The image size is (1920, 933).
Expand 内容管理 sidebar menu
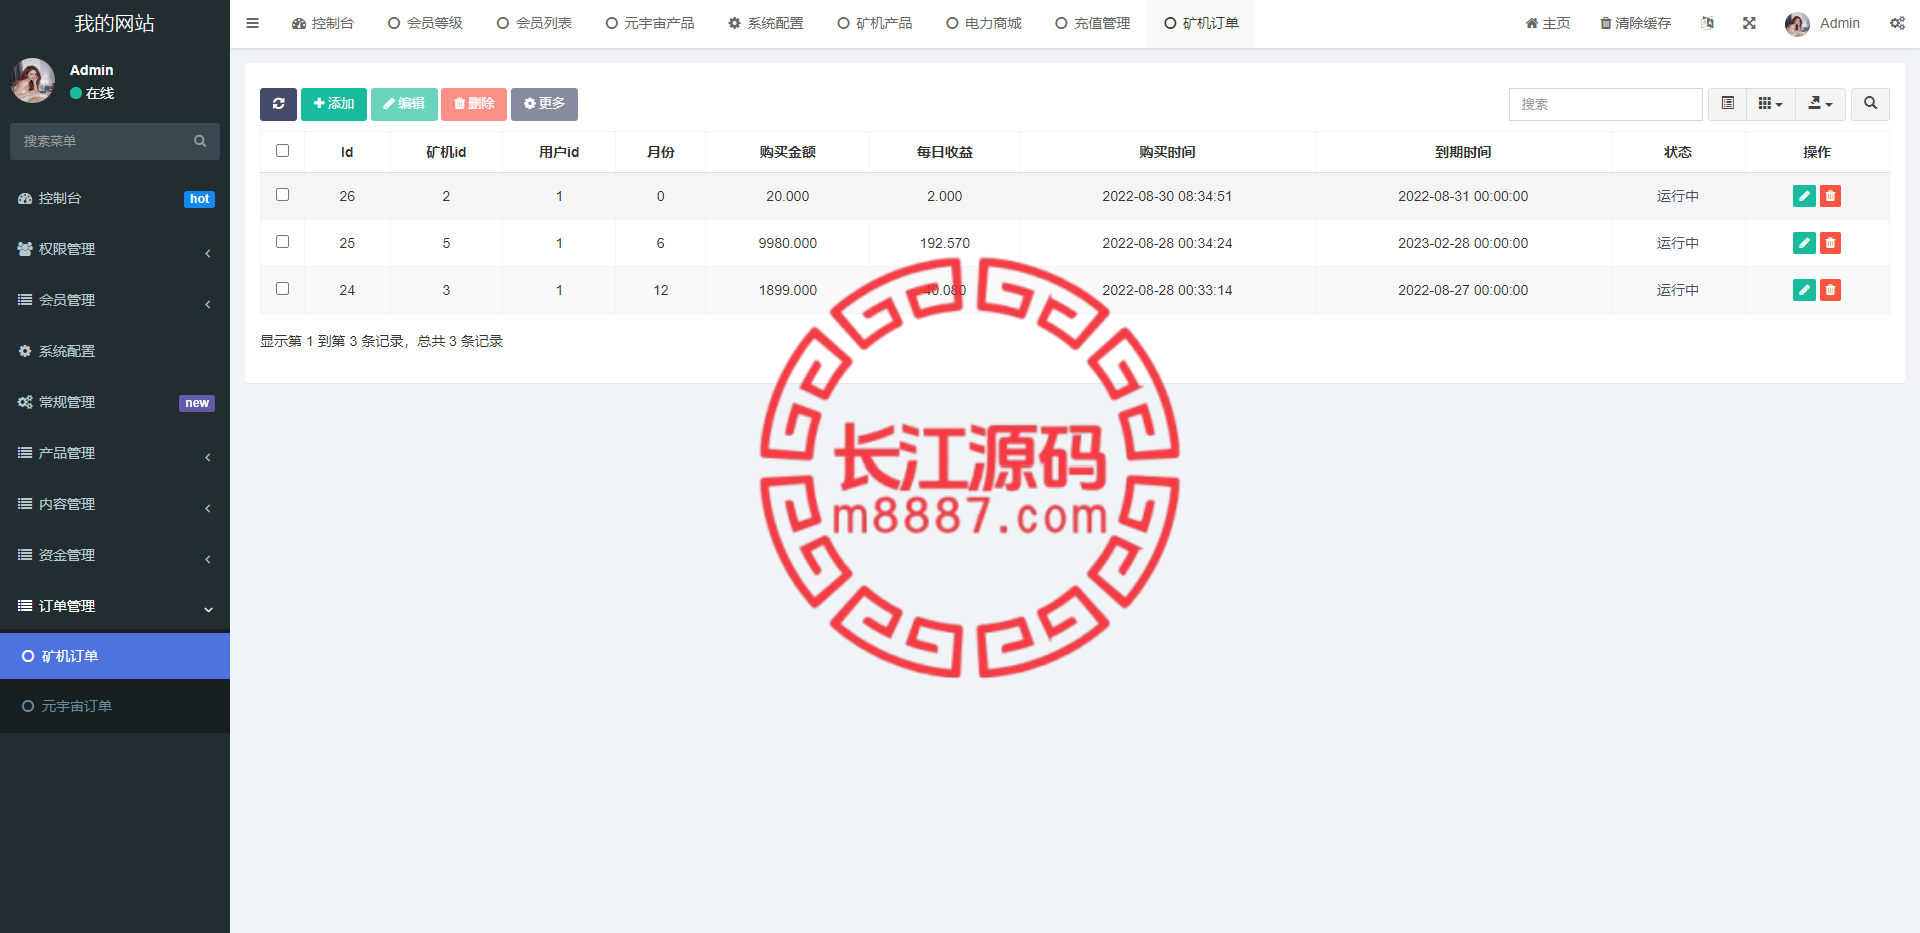(115, 504)
